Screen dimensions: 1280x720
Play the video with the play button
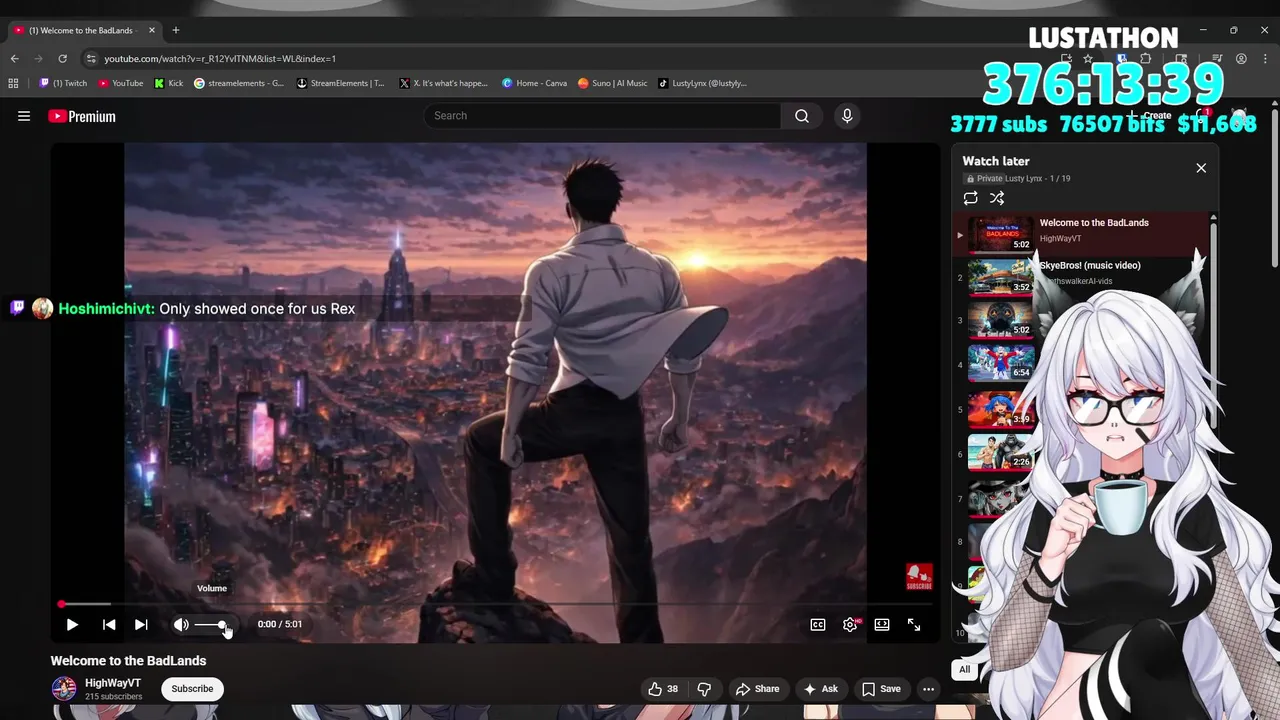click(x=72, y=624)
